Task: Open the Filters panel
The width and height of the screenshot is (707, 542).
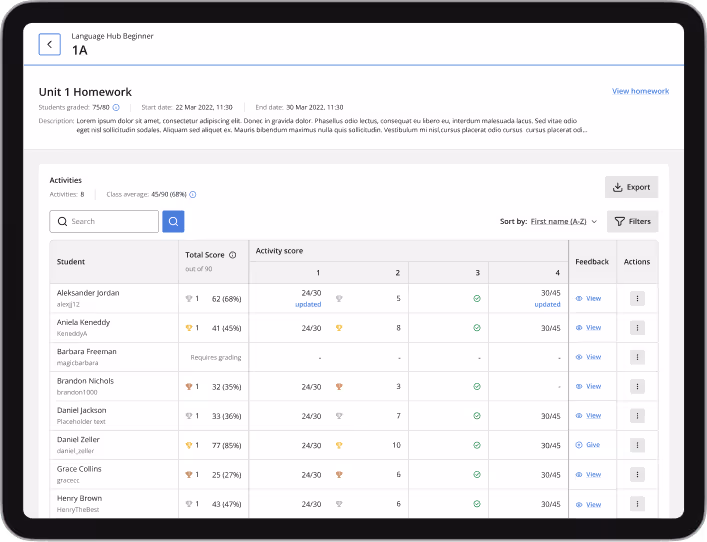Action: pyautogui.click(x=632, y=221)
